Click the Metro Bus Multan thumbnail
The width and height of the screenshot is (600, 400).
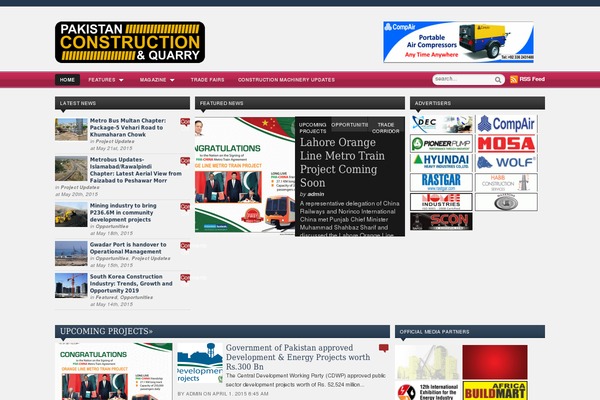coord(71,129)
